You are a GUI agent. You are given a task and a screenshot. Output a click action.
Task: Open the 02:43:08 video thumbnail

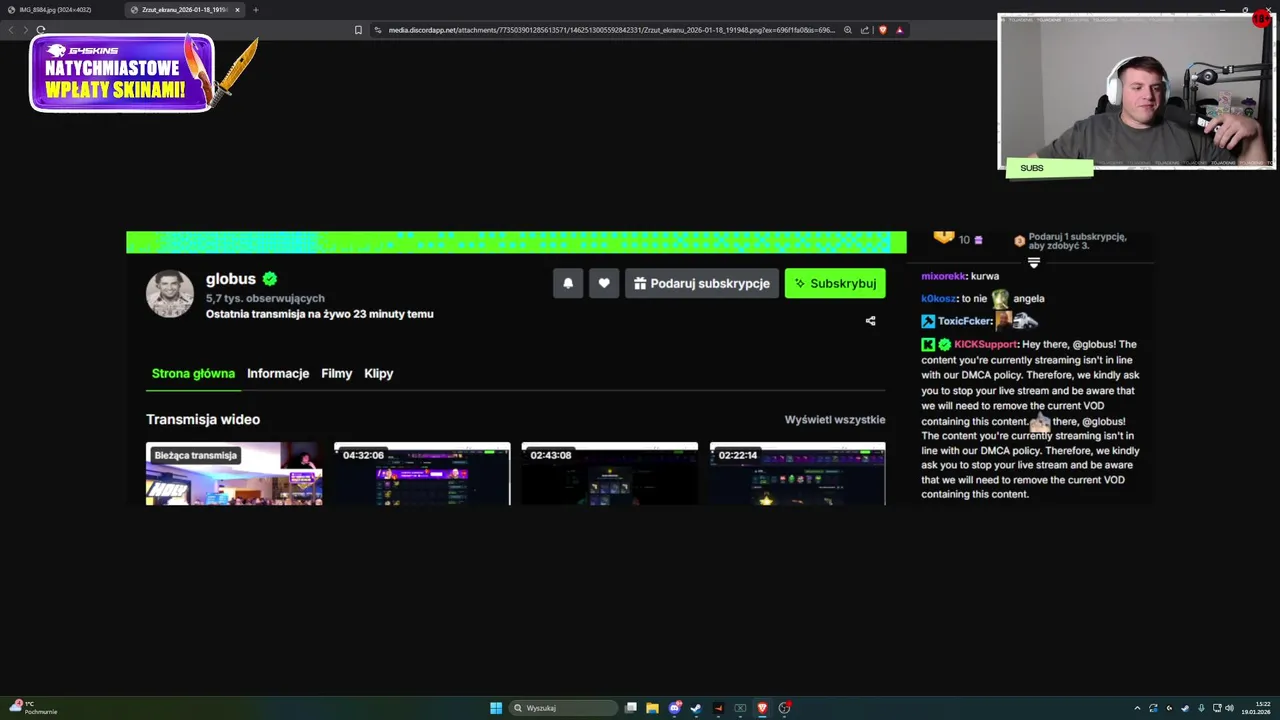pos(610,474)
